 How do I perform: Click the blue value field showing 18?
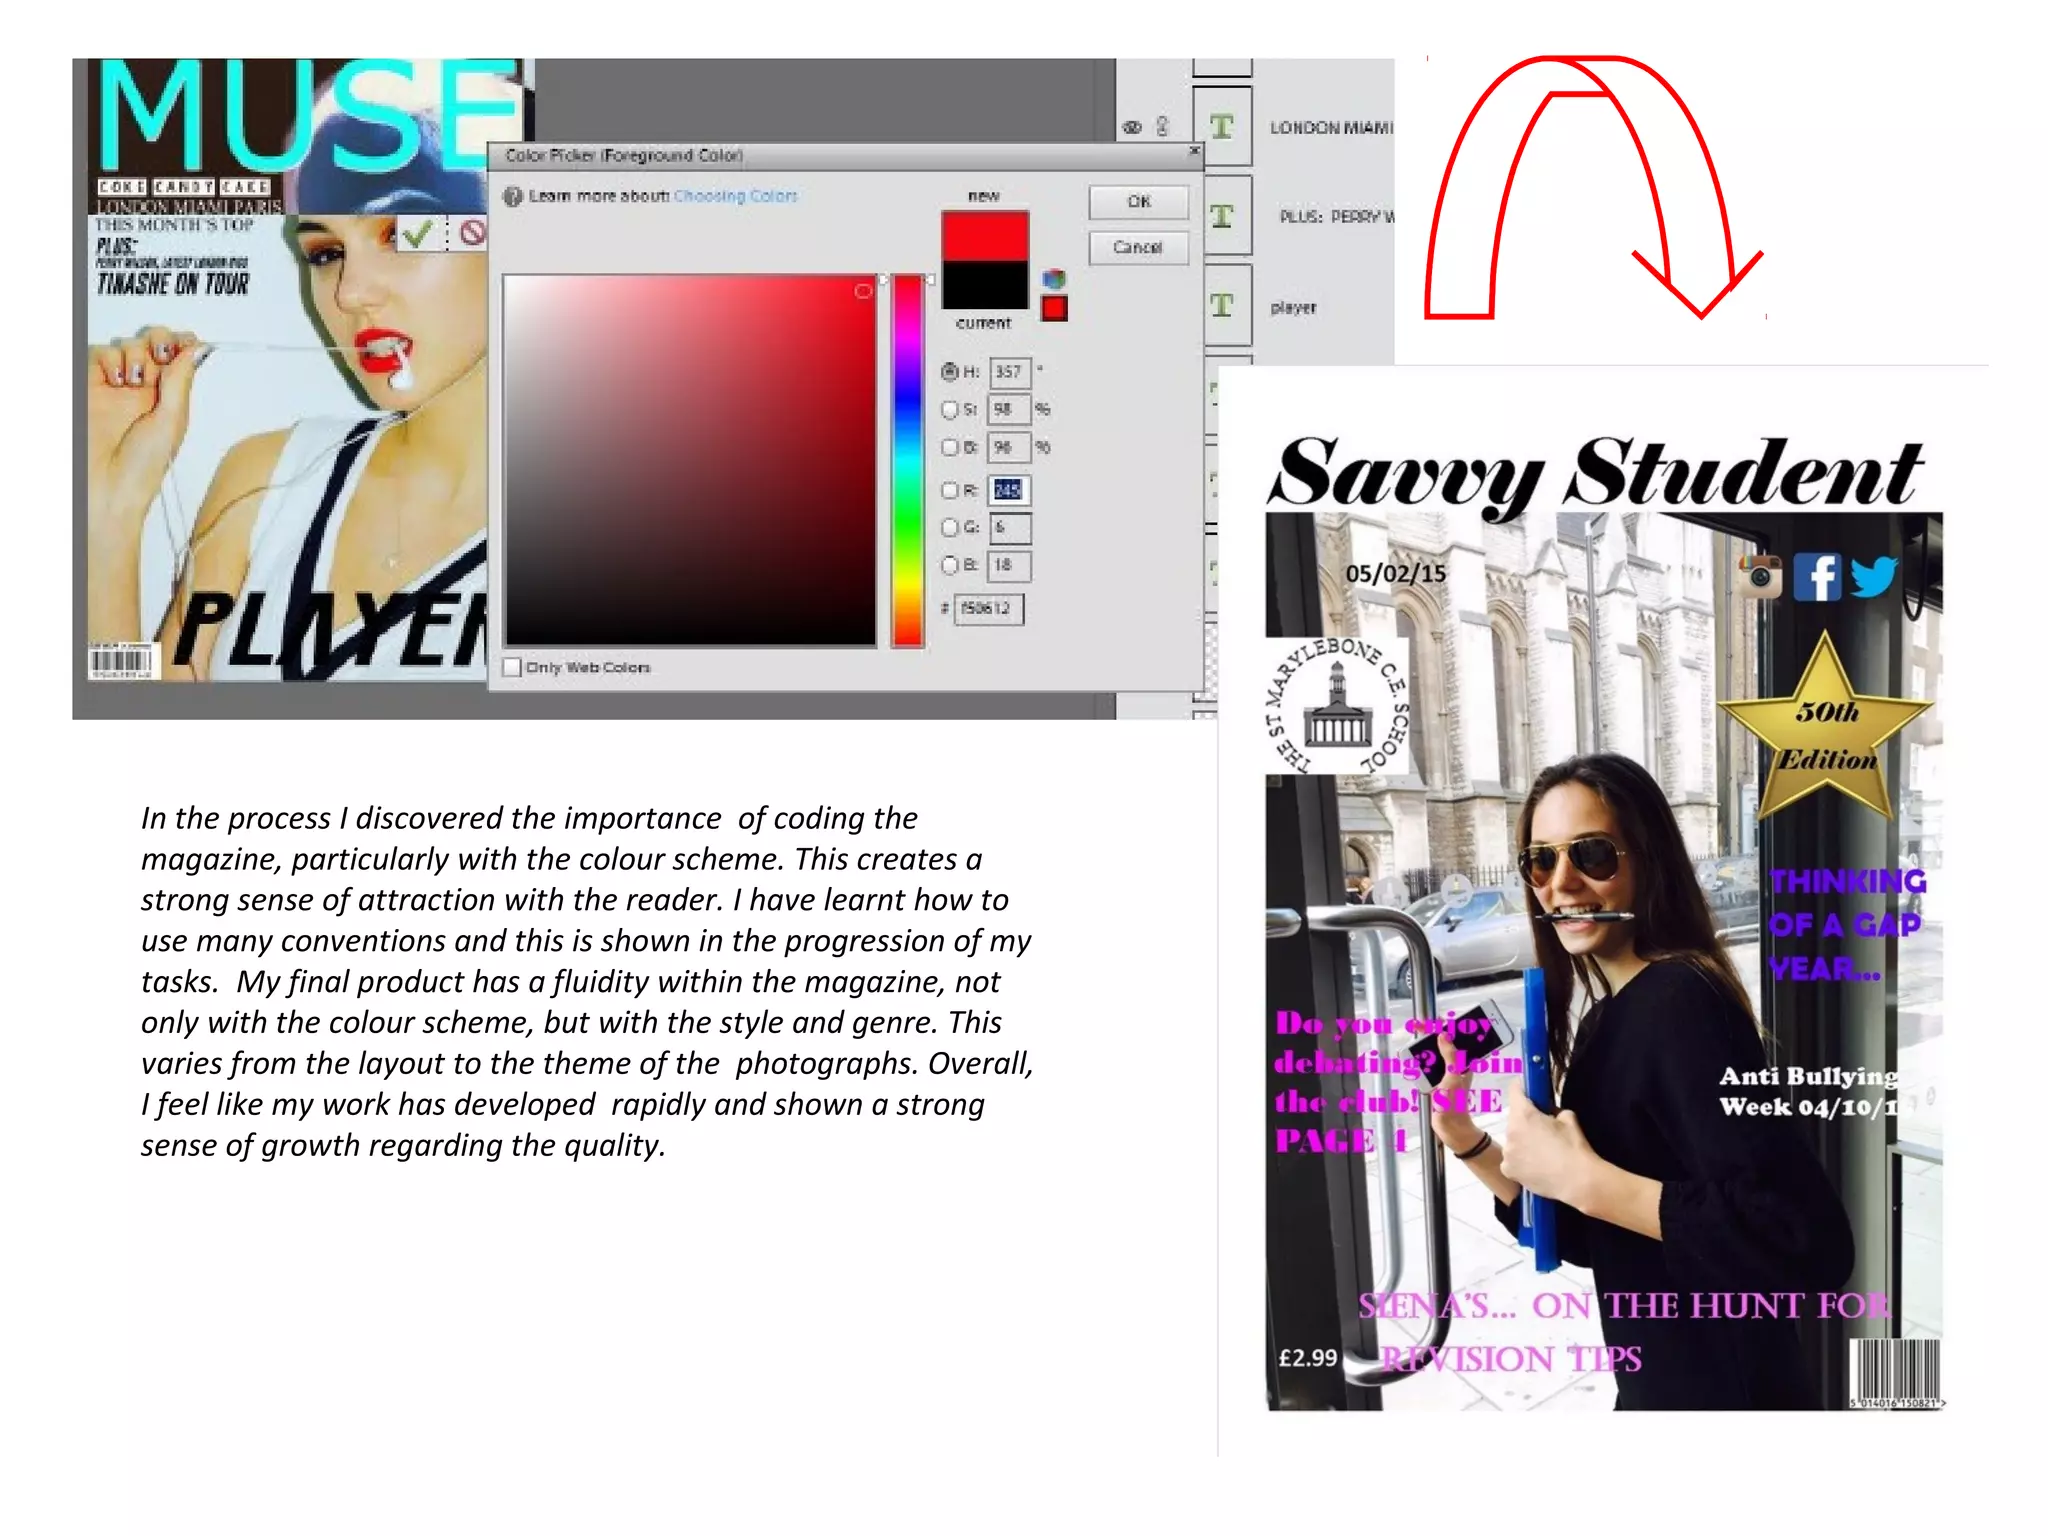[1010, 565]
